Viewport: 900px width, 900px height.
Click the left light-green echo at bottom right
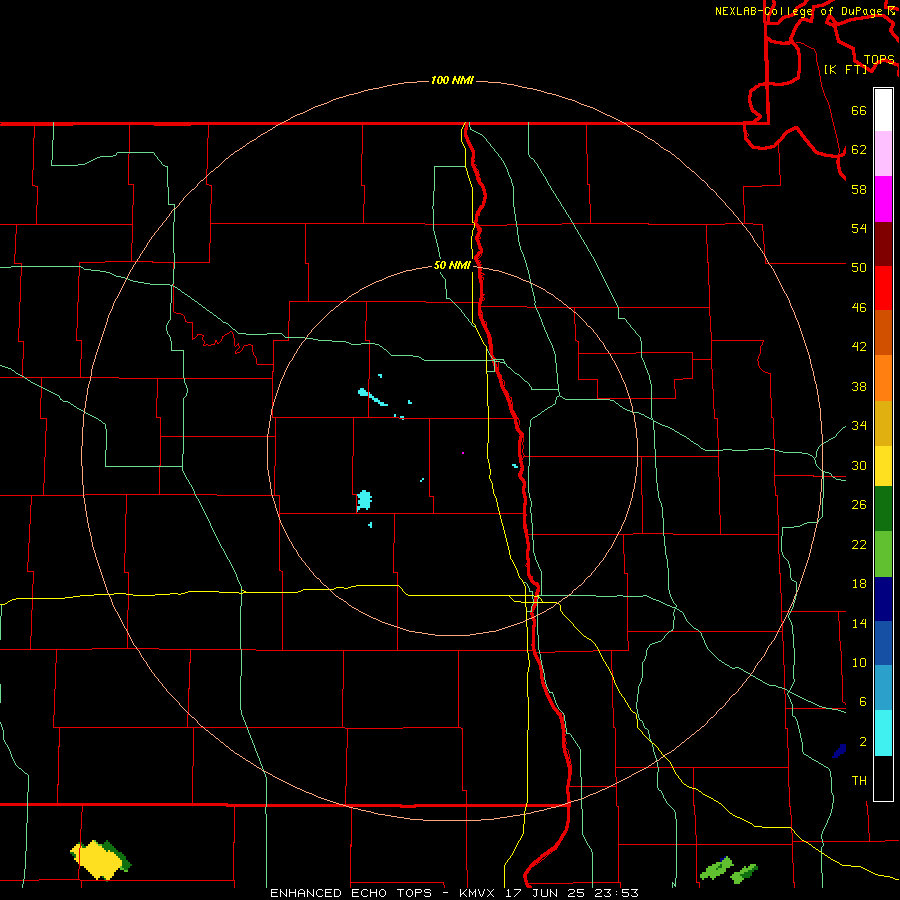(x=716, y=868)
